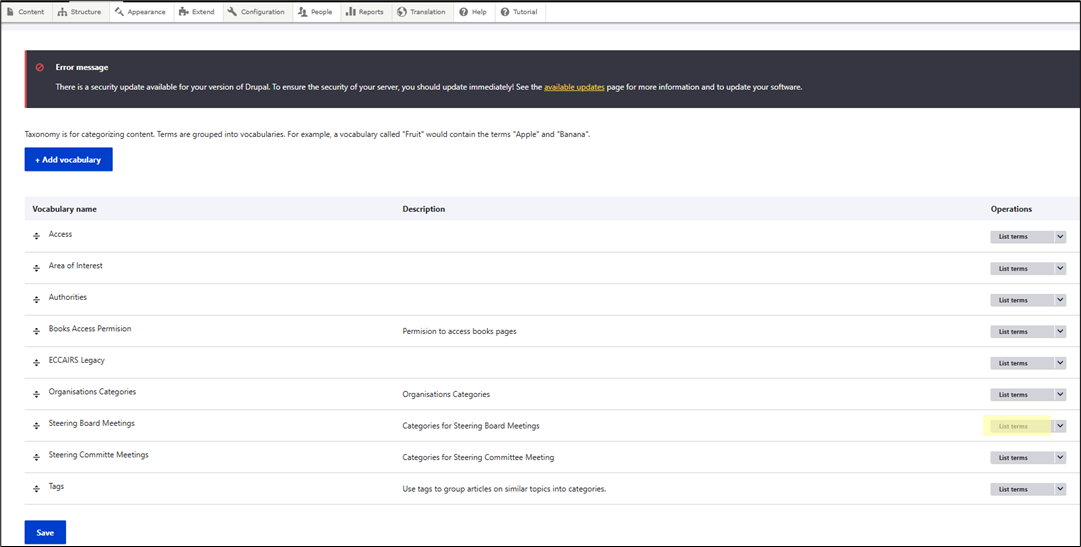Screen dimensions: 1081x547
Task: Follow the available updates link
Action: point(574,87)
